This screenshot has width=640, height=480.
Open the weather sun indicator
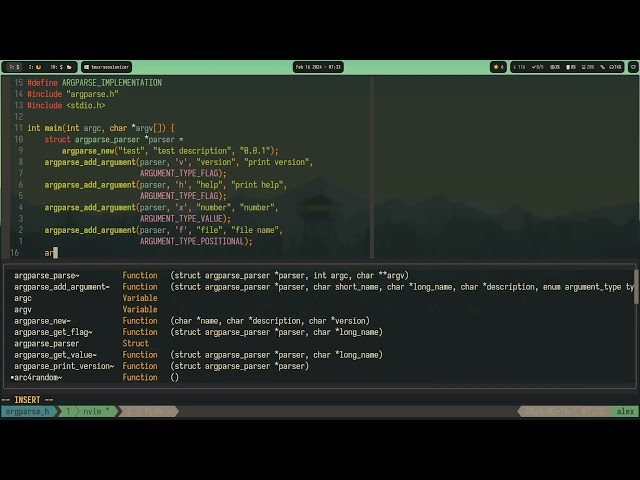click(x=498, y=67)
